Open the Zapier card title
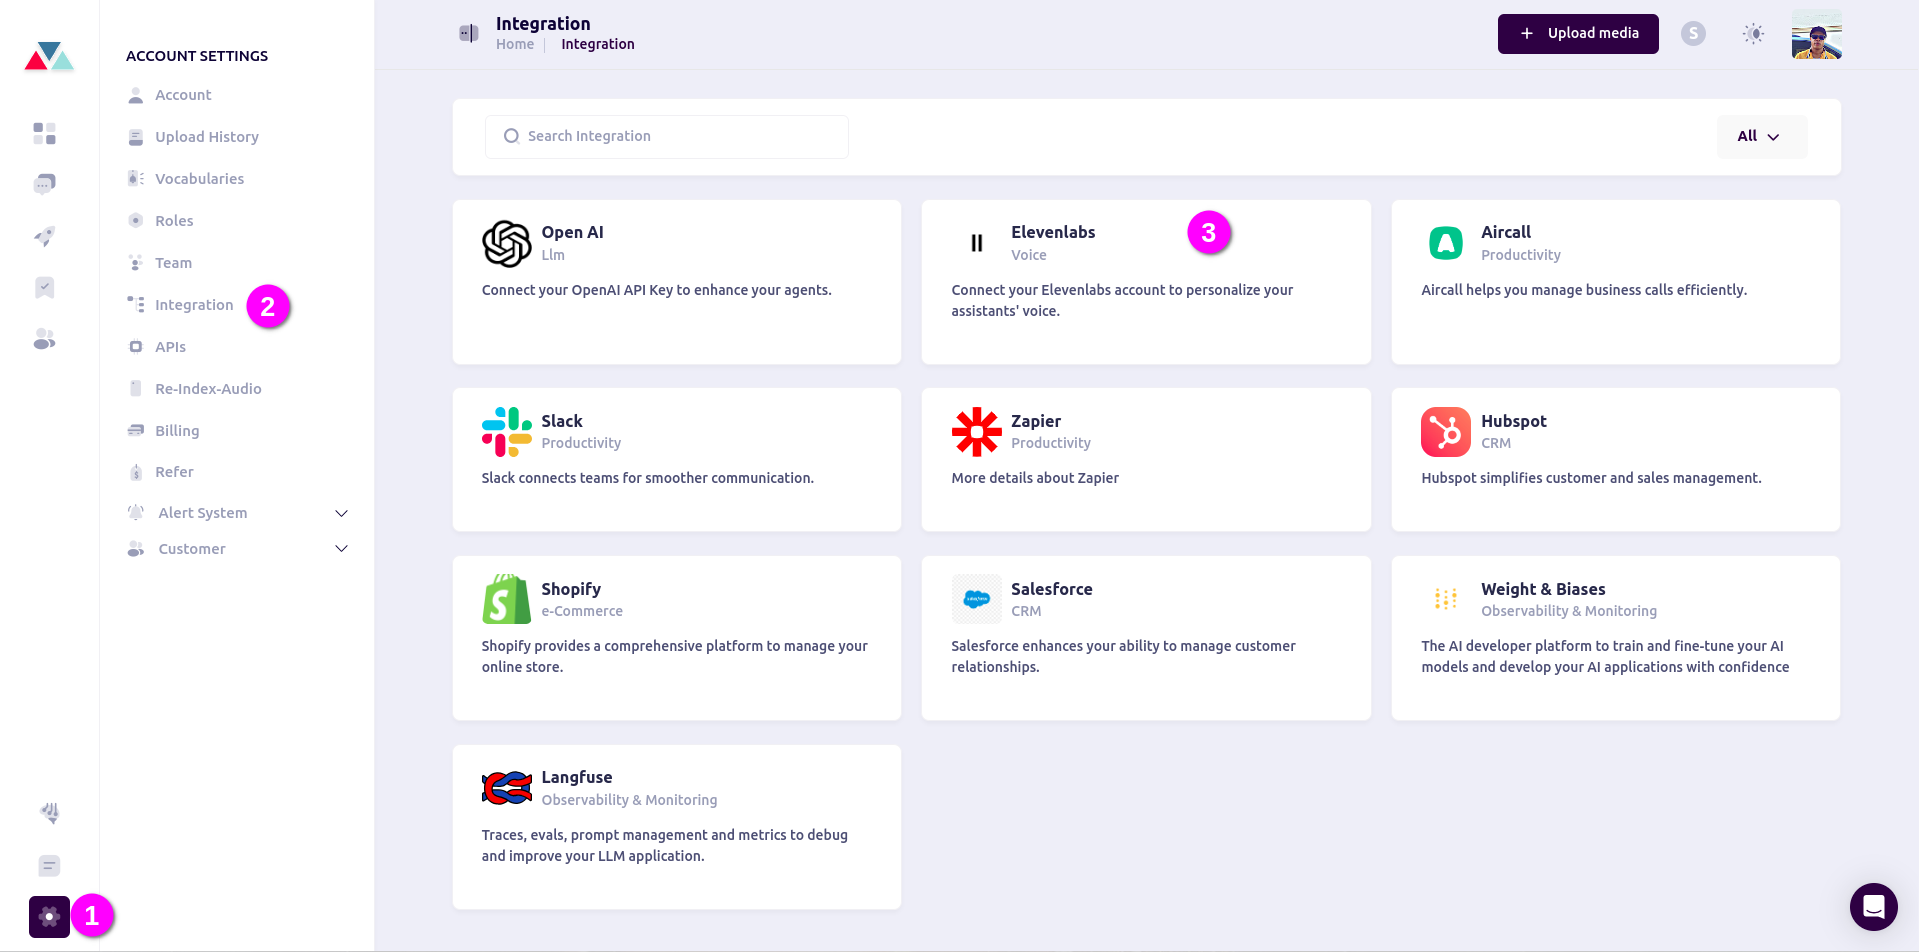The image size is (1919, 952). click(x=1036, y=421)
